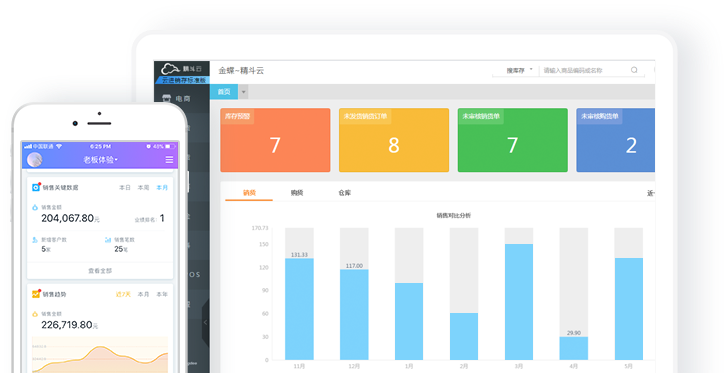Switch to the 购货 tab
The height and width of the screenshot is (373, 728).
[x=297, y=193]
